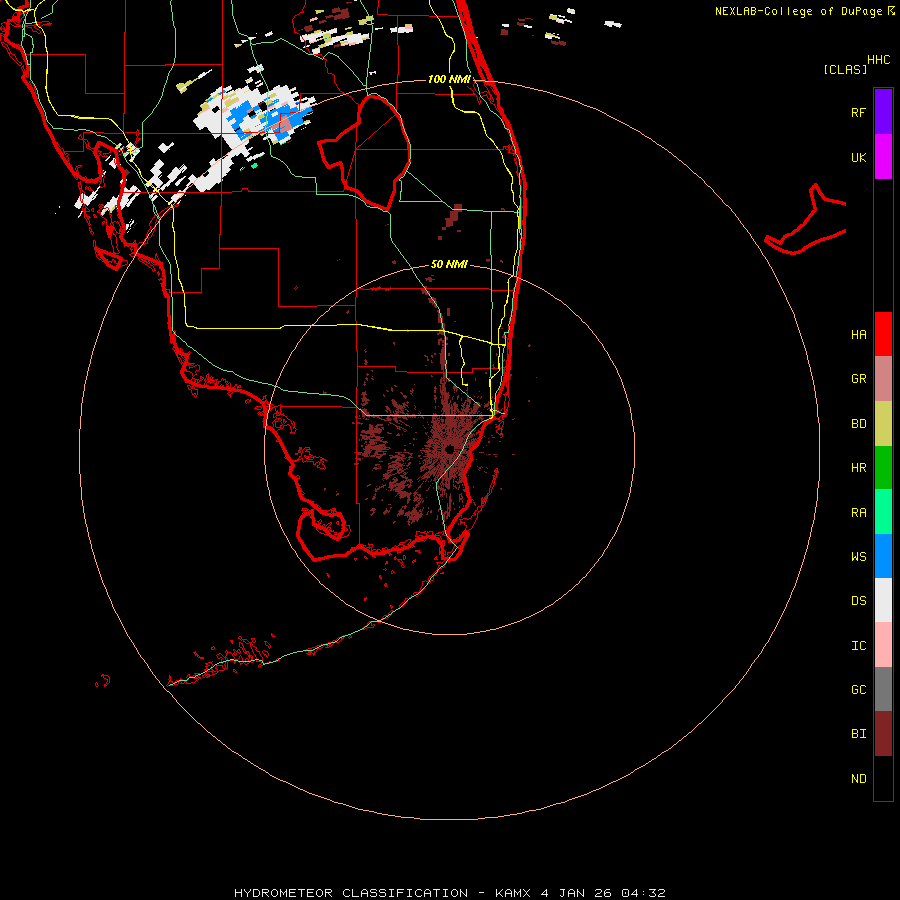This screenshot has height=900, width=900.
Task: Click the BI legend label
Action: pyautogui.click(x=858, y=734)
